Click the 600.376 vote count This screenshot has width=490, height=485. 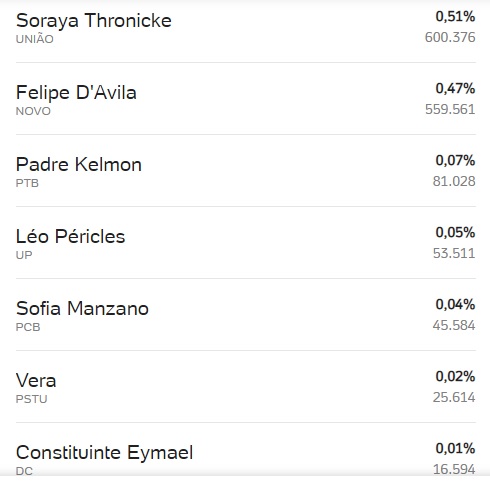(x=450, y=37)
